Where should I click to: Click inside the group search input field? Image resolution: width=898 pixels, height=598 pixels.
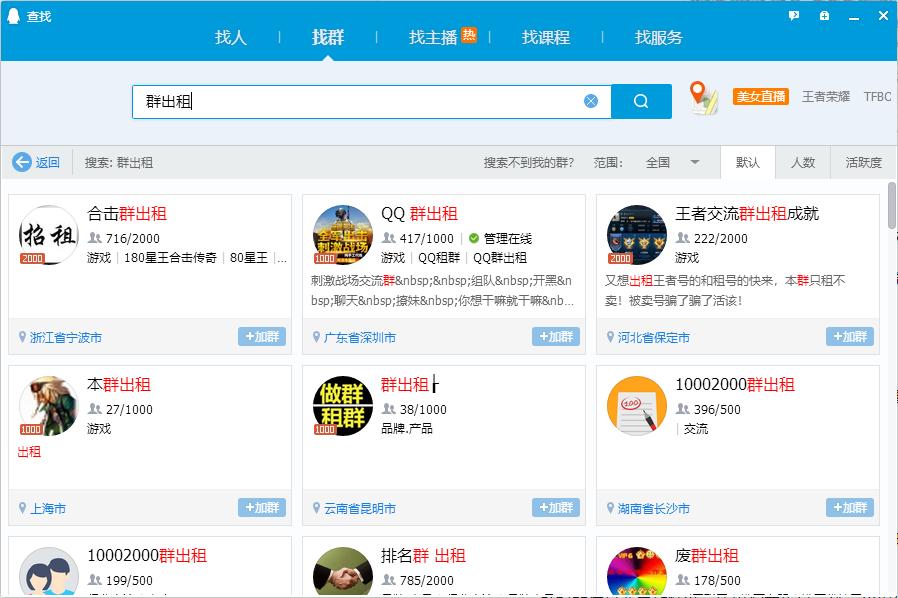350,101
